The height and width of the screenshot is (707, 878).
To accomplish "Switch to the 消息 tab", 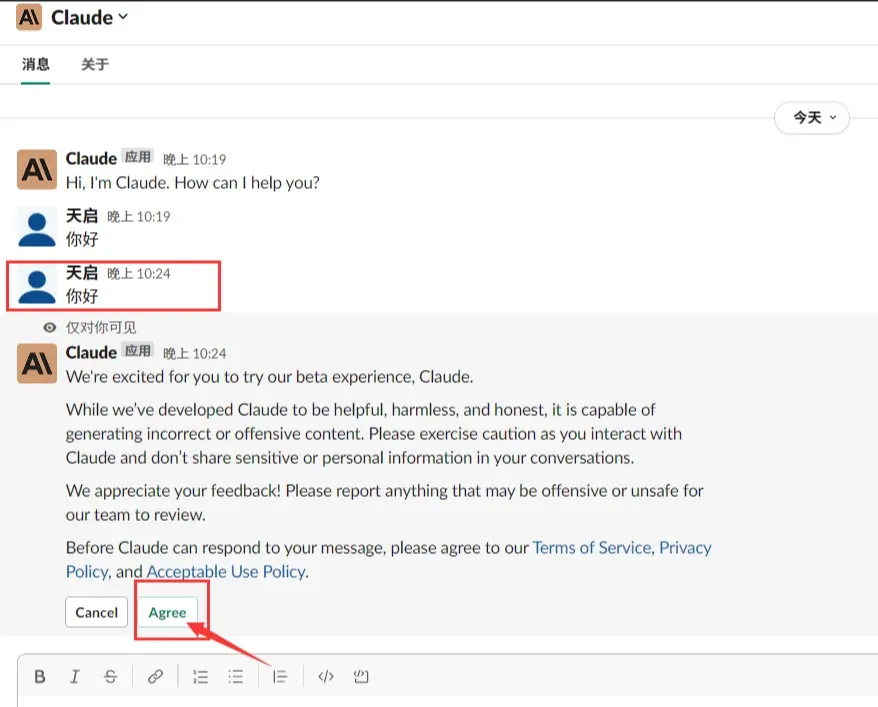I will tap(36, 64).
